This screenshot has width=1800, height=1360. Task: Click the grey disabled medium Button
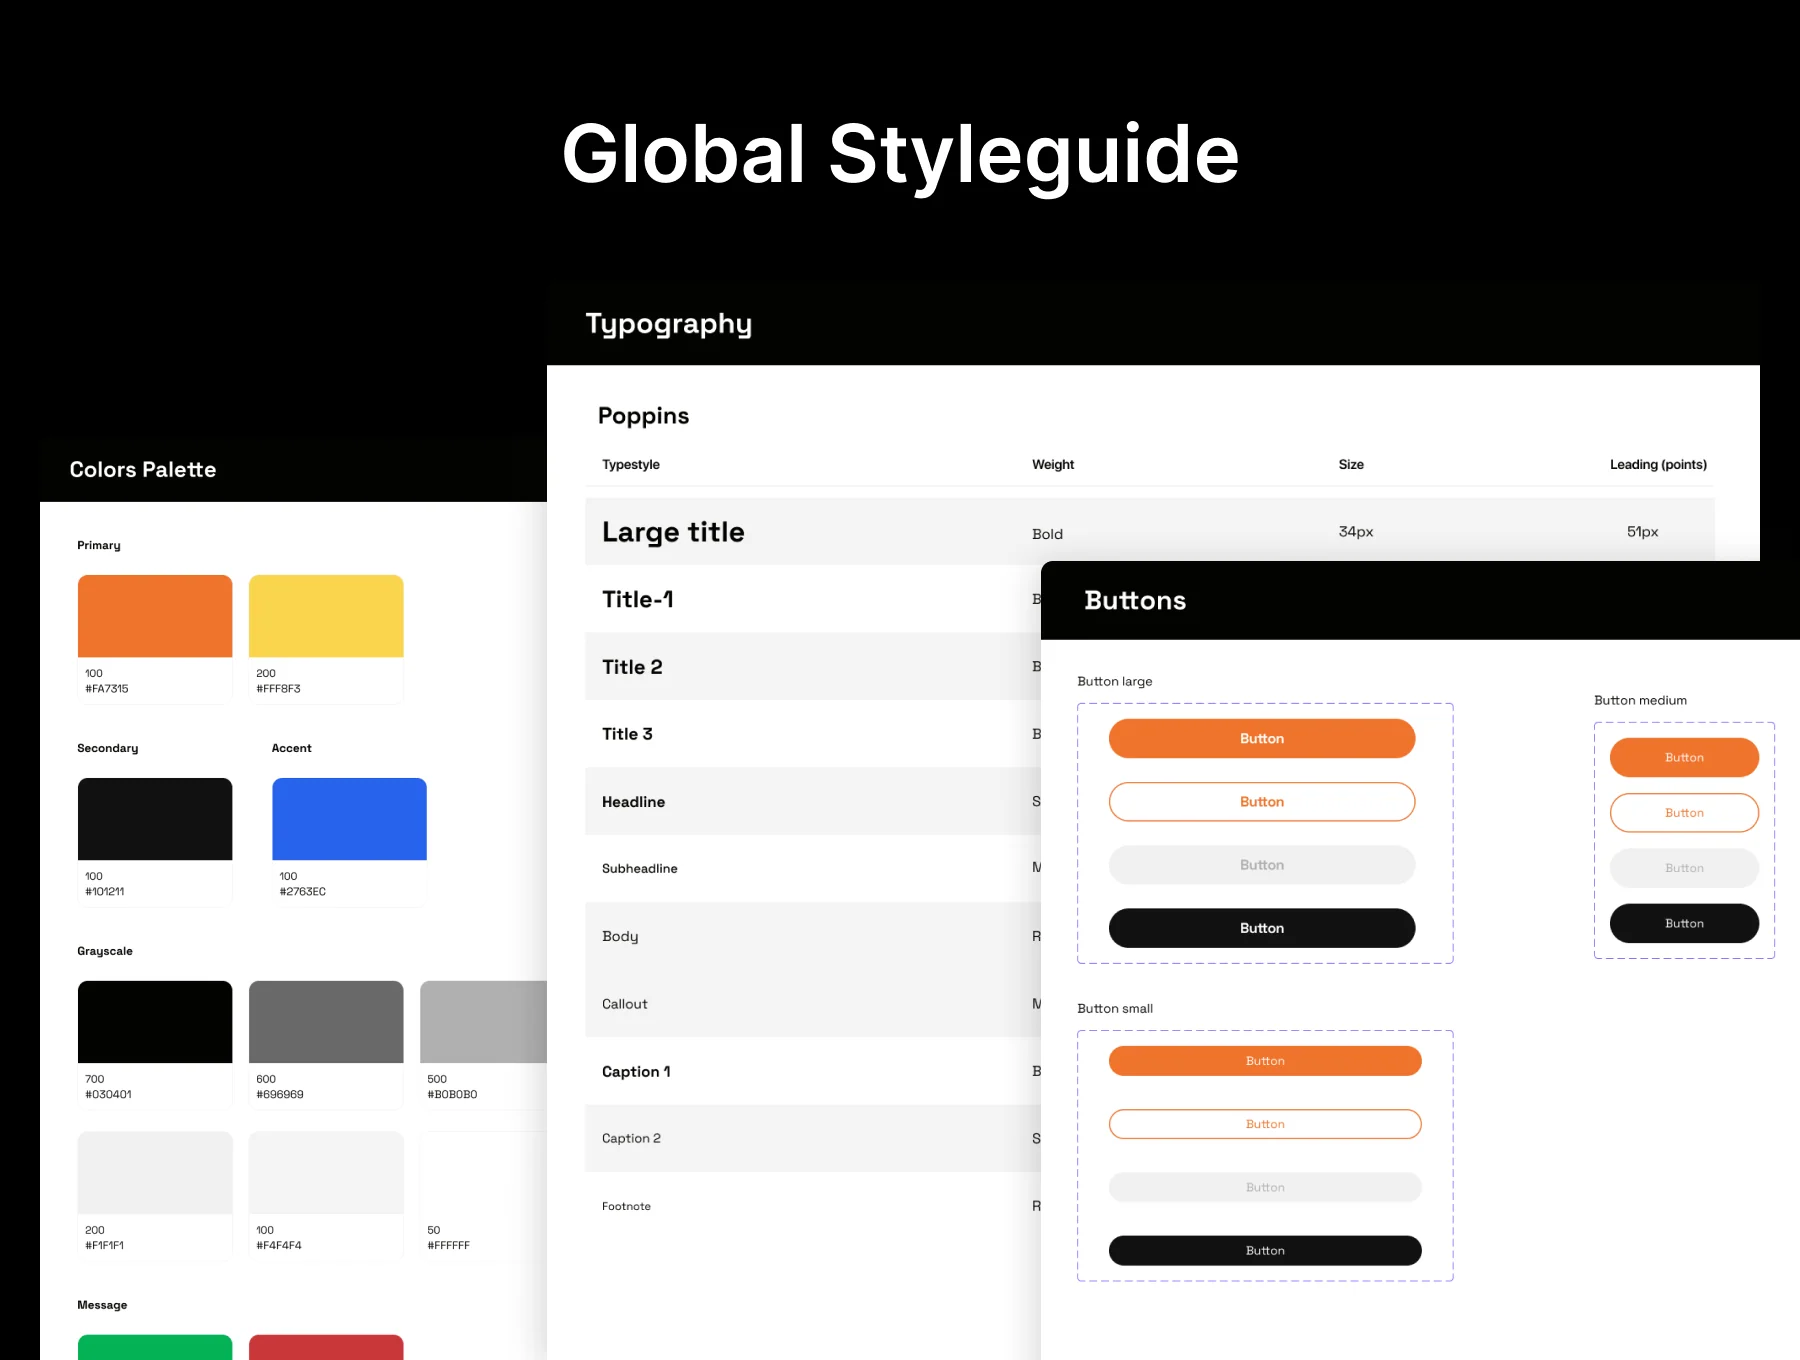click(1684, 868)
